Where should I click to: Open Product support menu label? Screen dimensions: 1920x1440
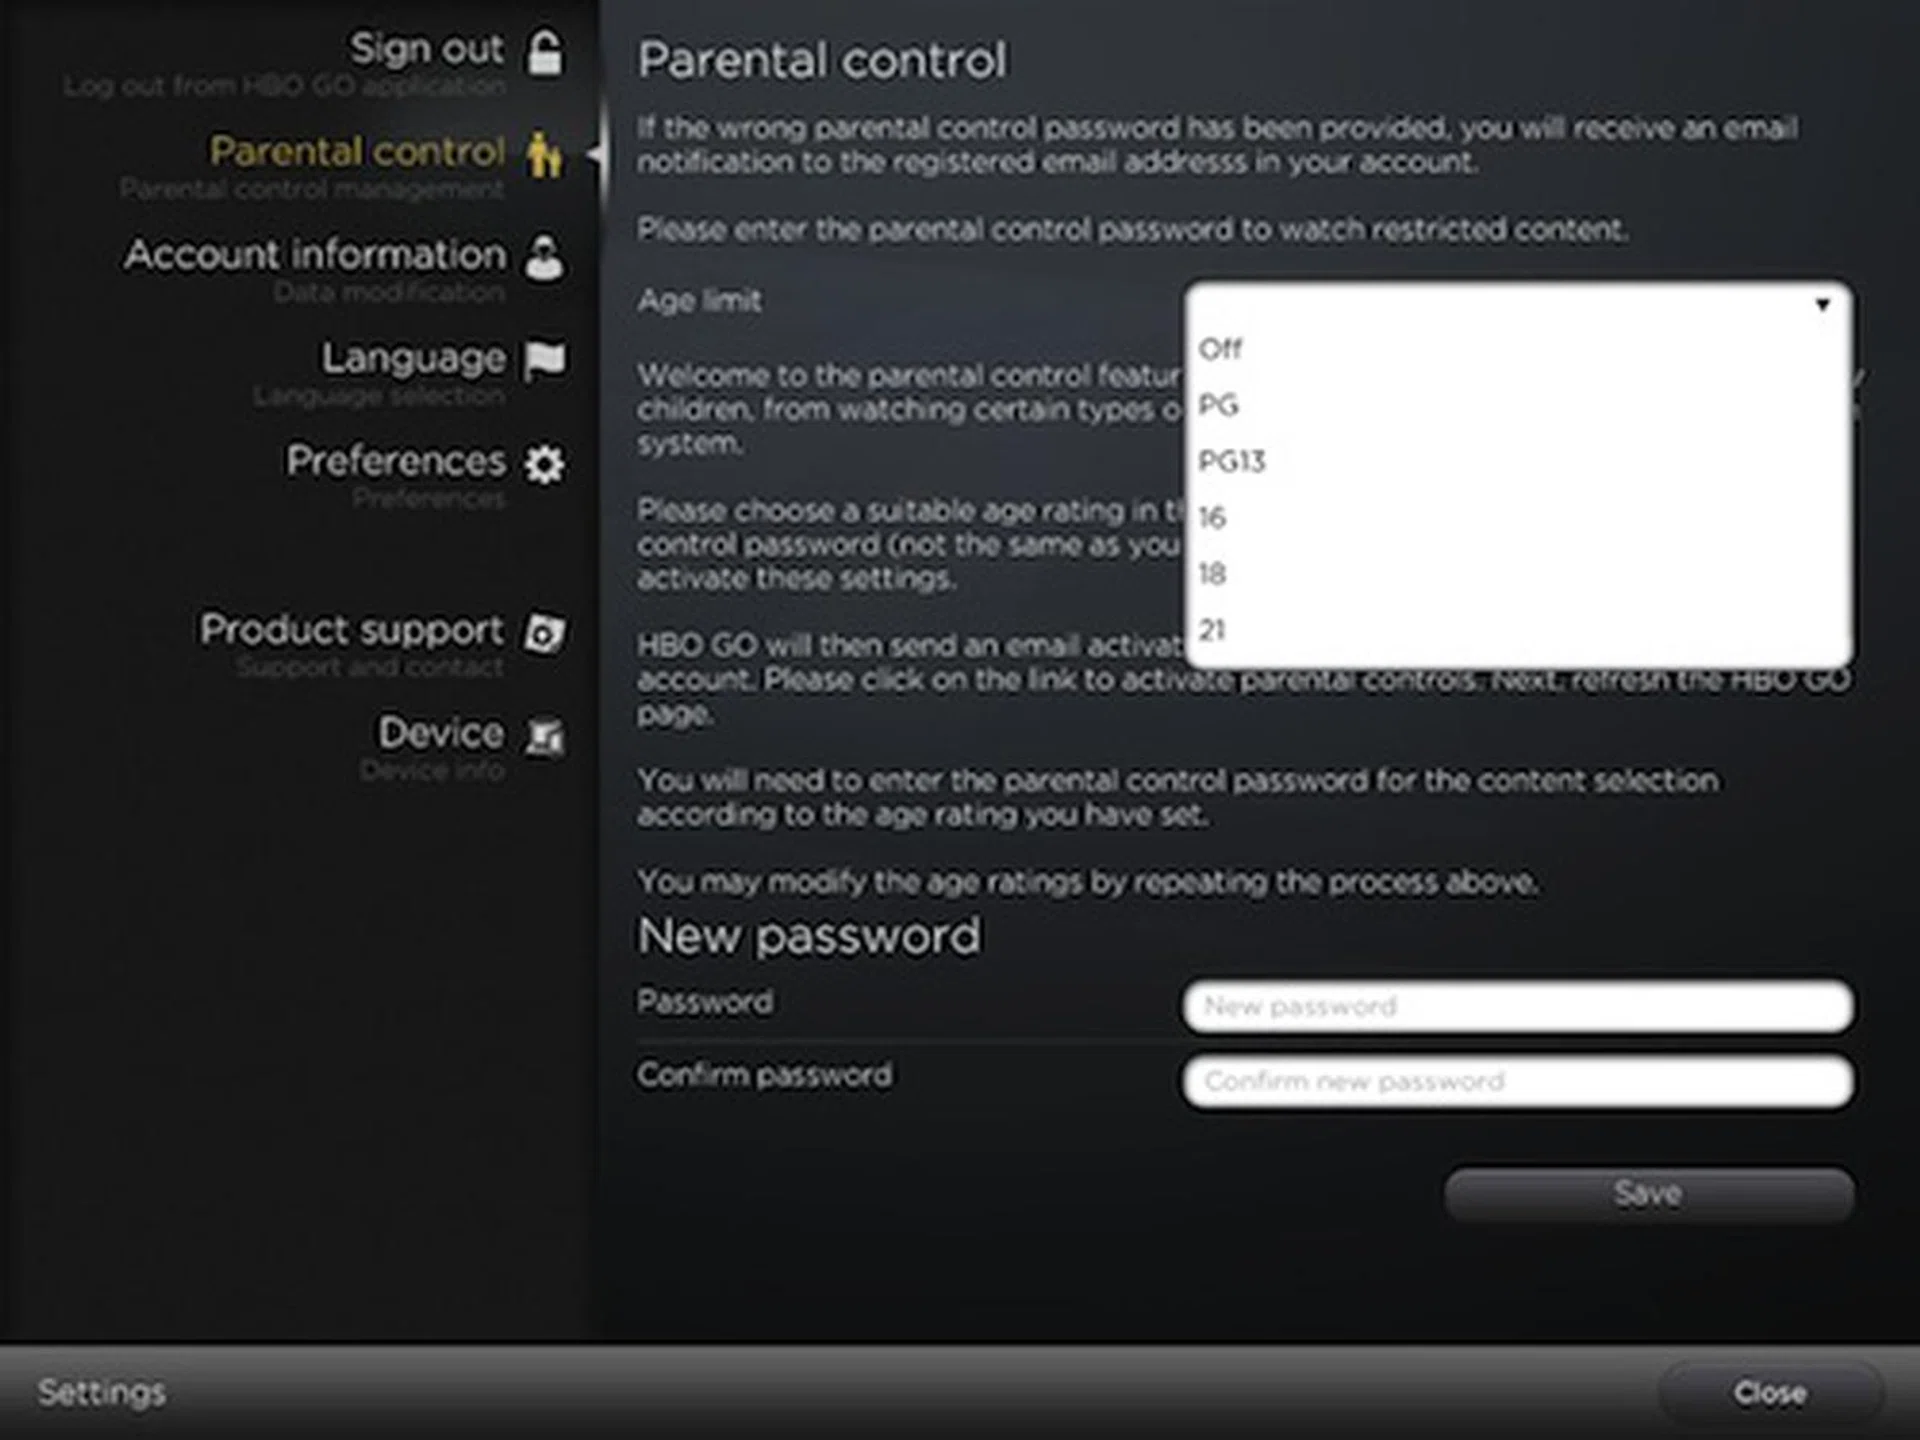click(351, 630)
